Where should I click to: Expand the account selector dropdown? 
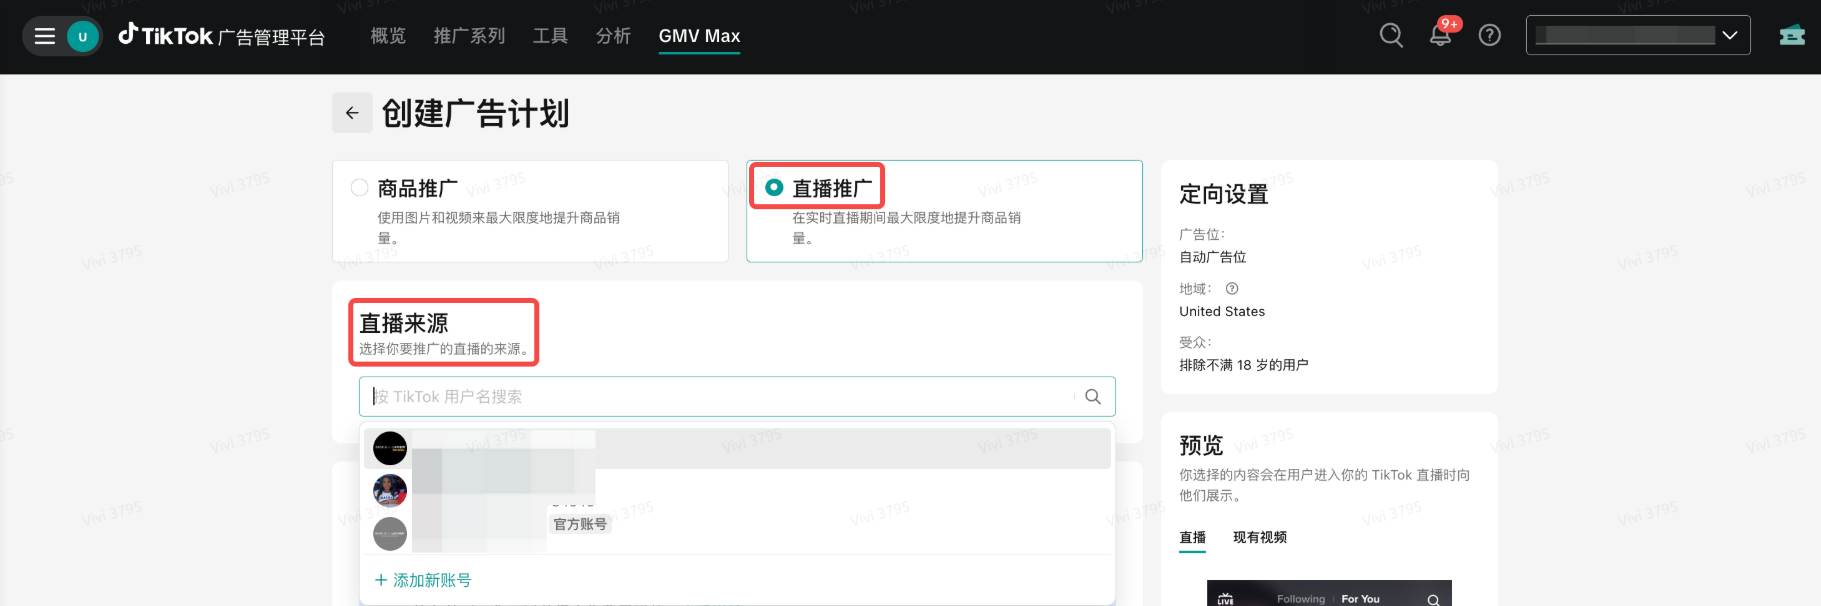1638,35
